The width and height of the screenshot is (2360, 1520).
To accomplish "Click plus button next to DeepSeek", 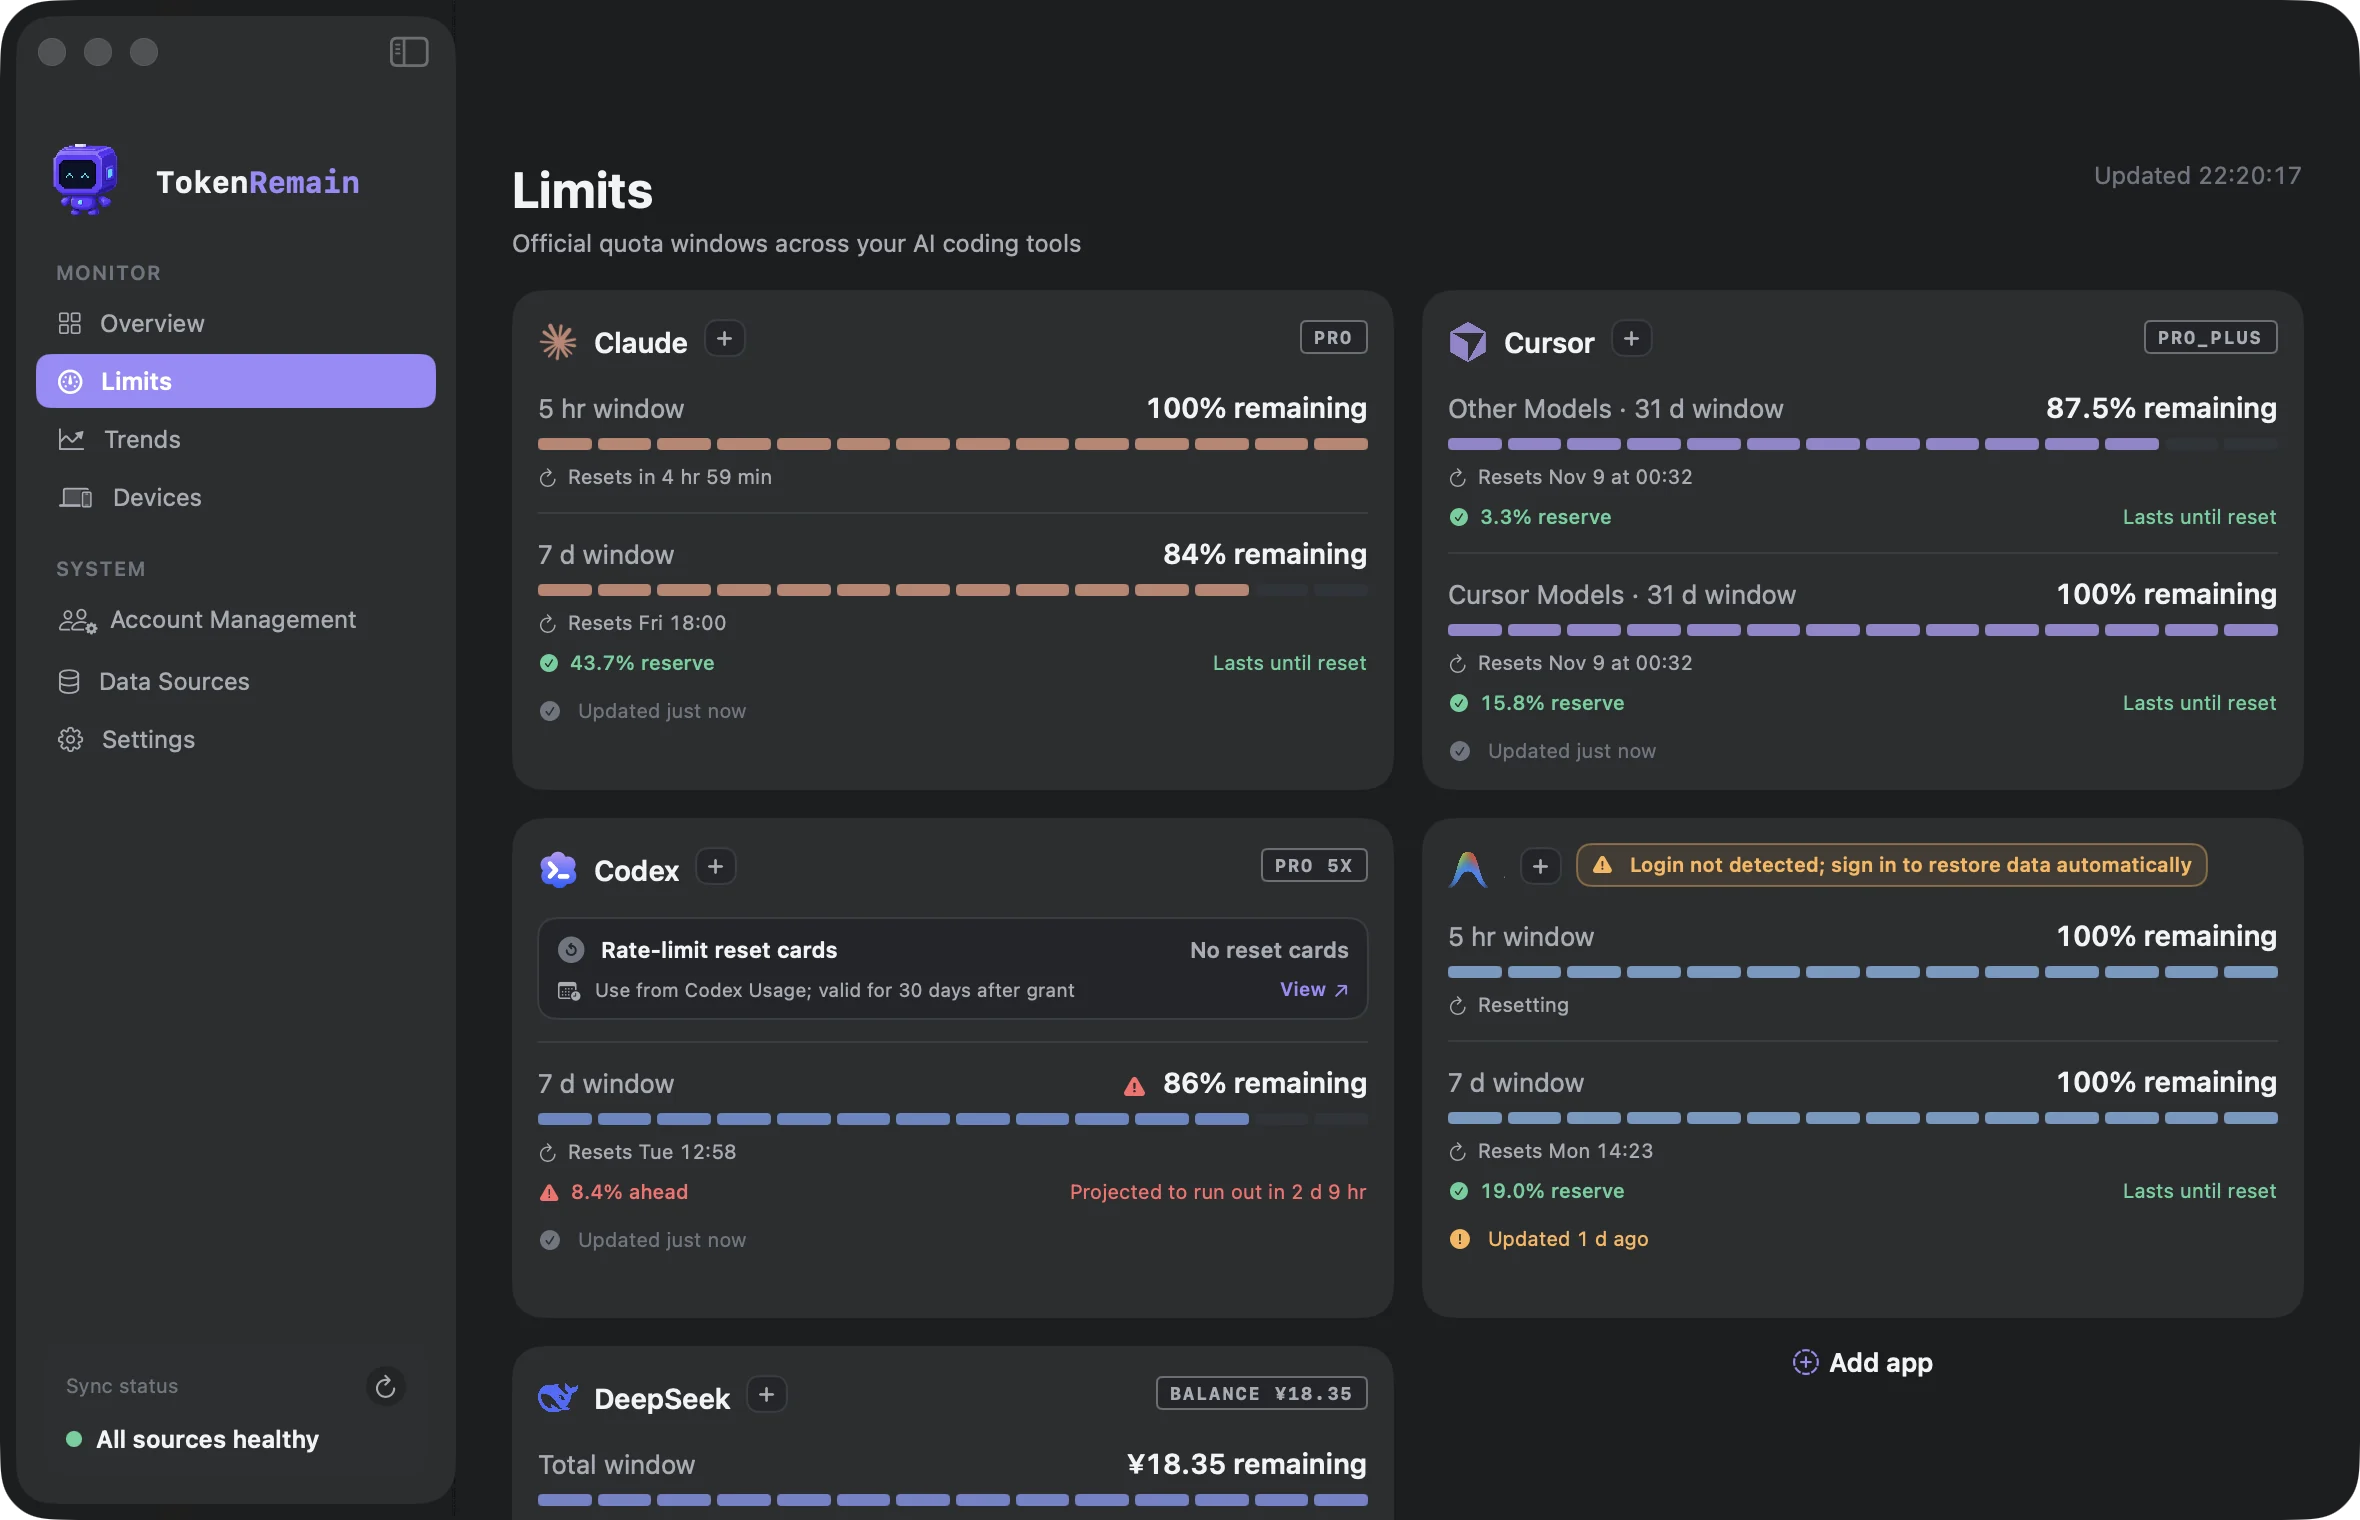I will click(766, 1395).
